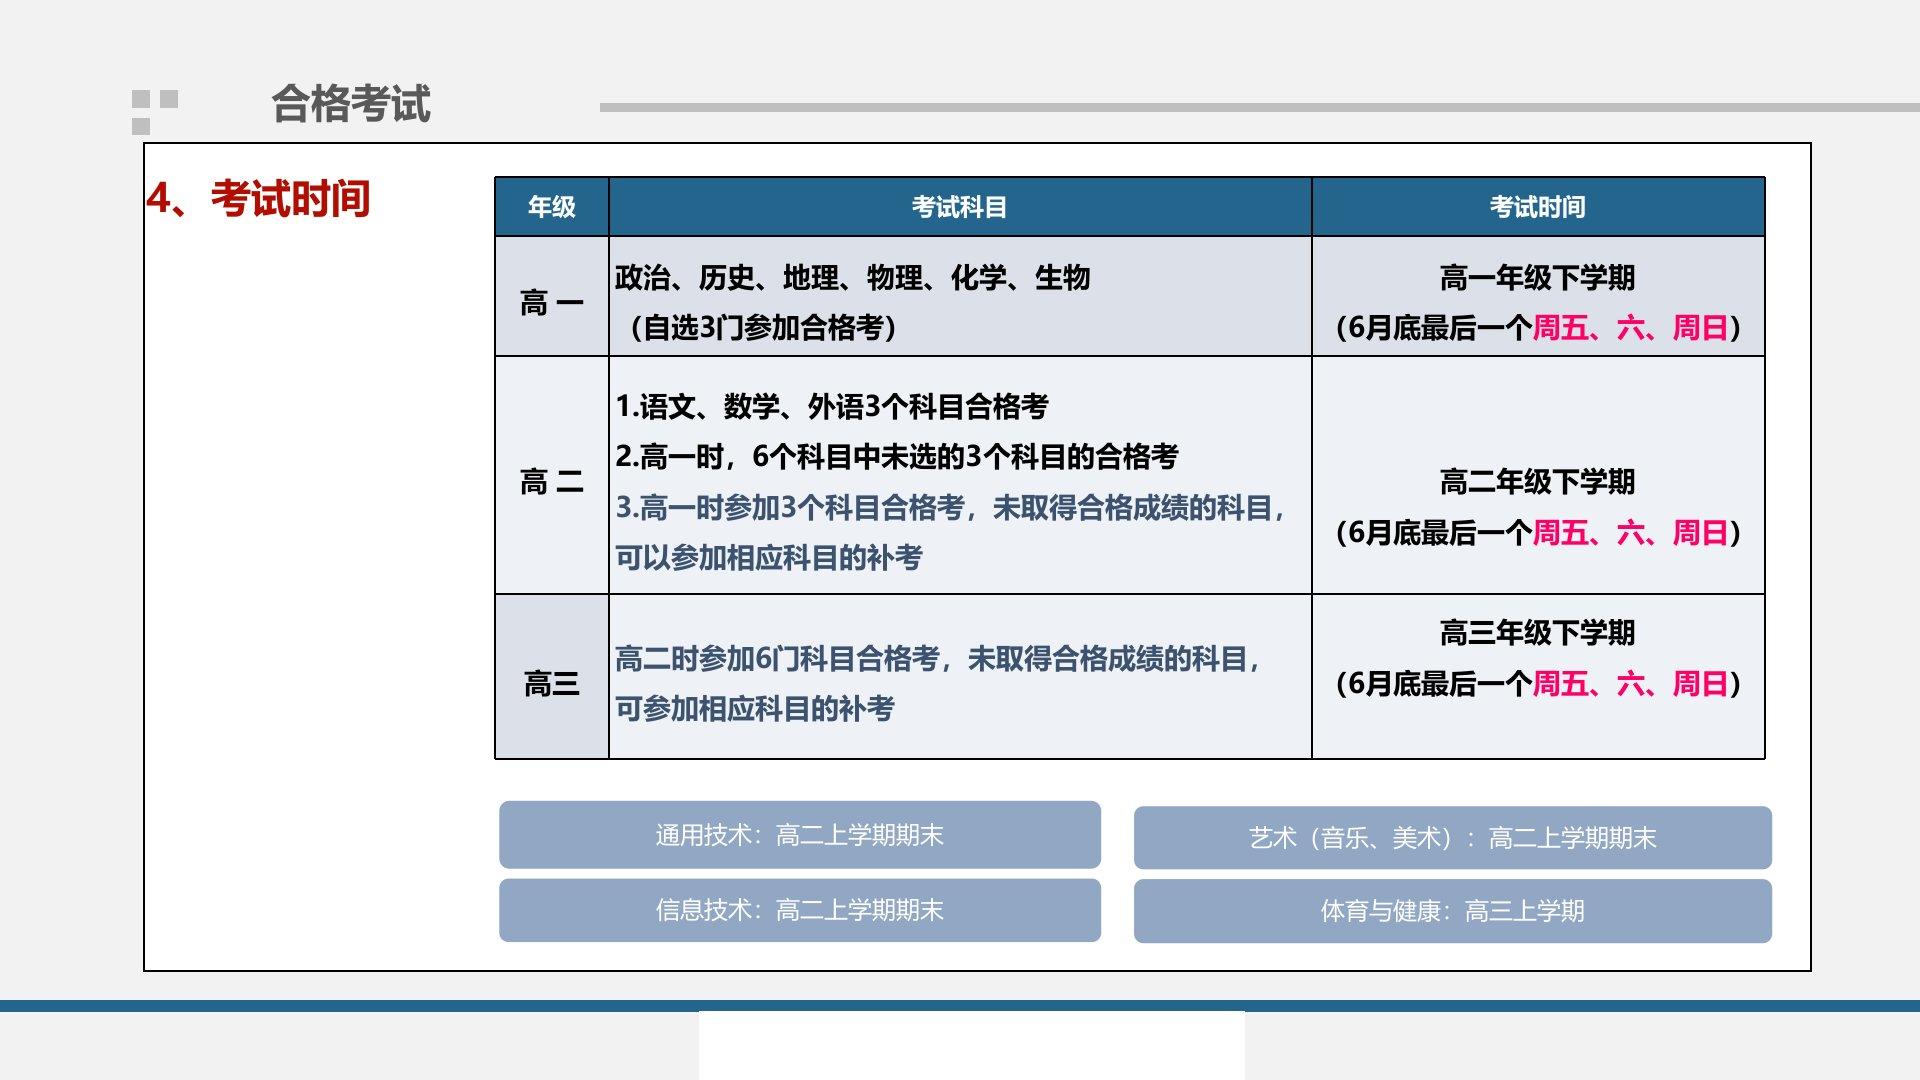The image size is (1920, 1080).
Task: Click the 艺术(音乐、美术) box
Action: pyautogui.click(x=1452, y=838)
